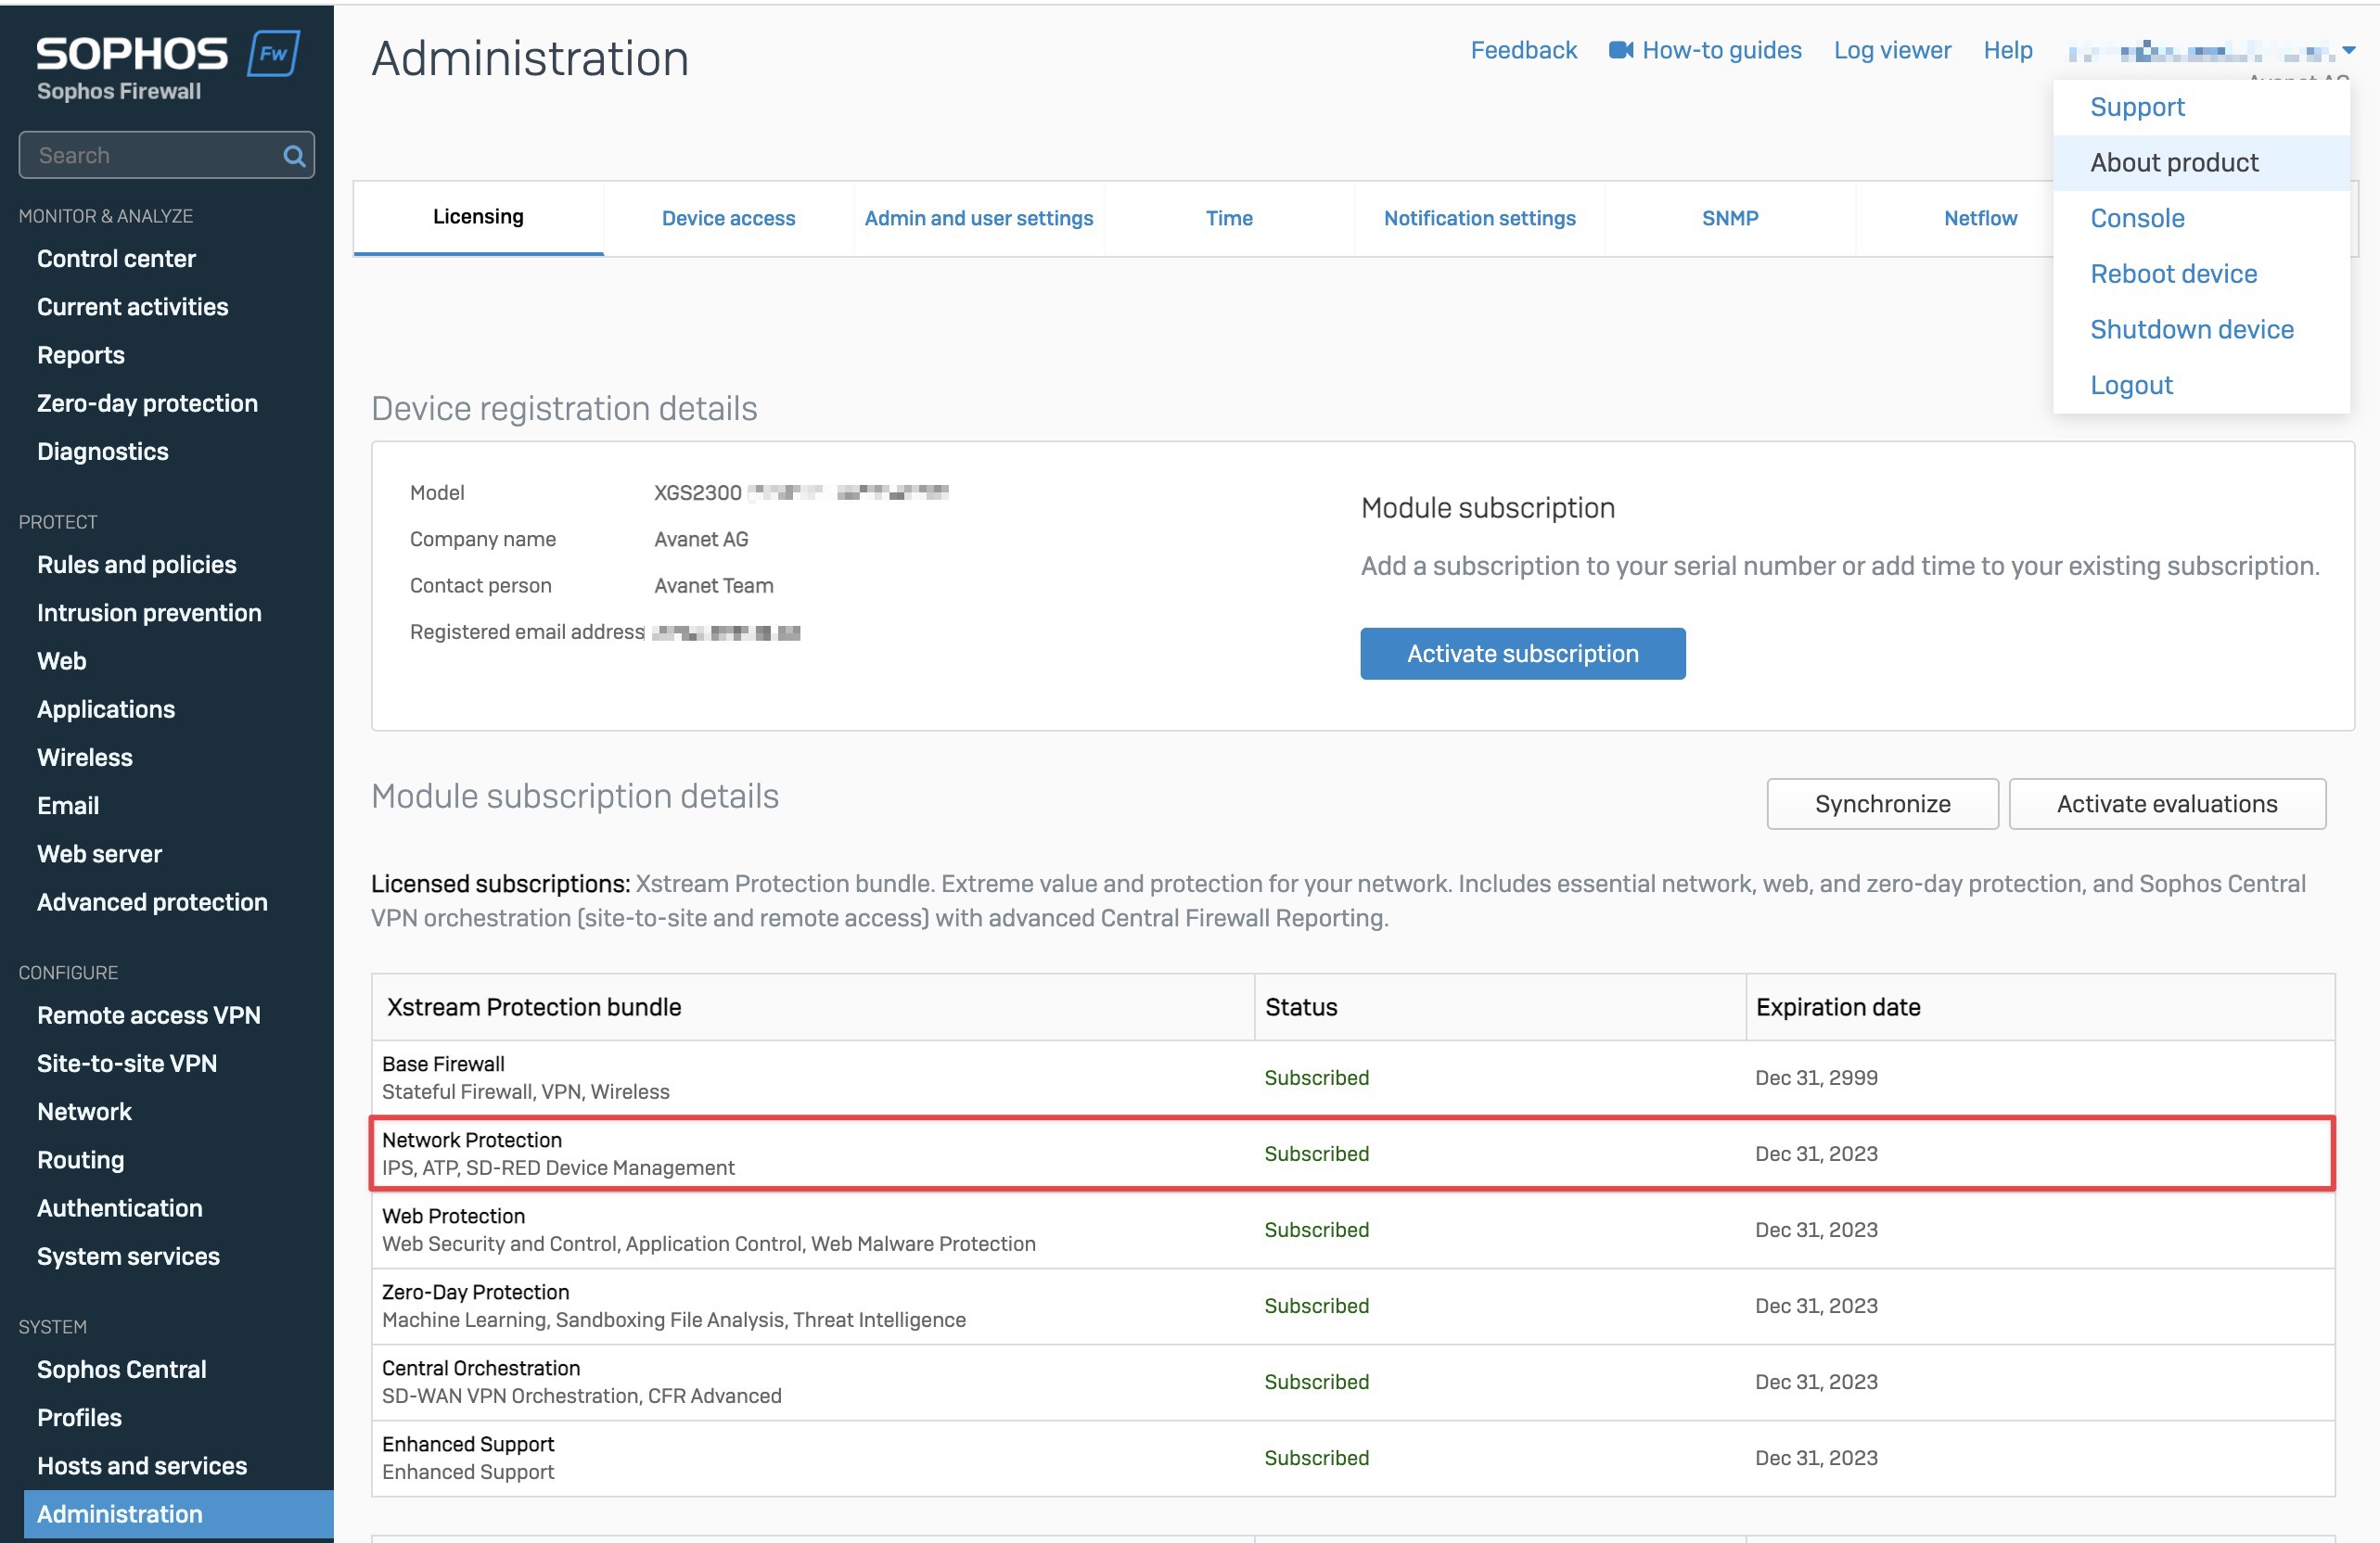Click the Sophos Firewall logo
This screenshot has width=2380, height=1543.
pos(166,66)
